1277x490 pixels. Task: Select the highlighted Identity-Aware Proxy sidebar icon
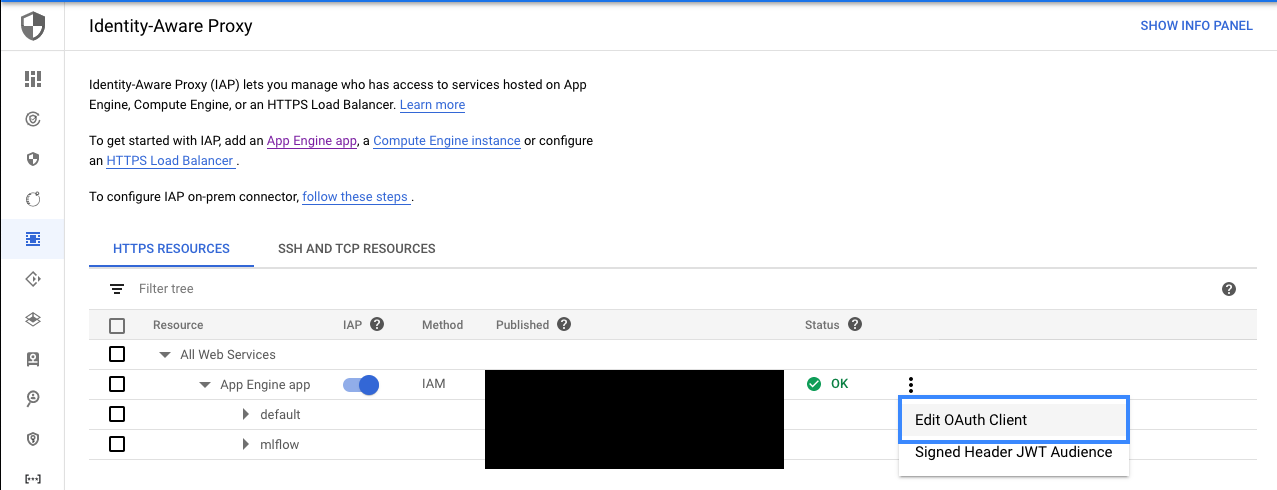pyautogui.click(x=33, y=239)
